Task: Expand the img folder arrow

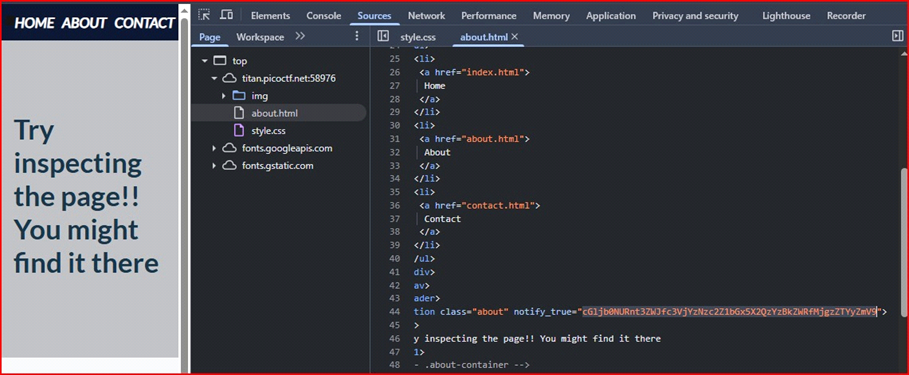Action: [x=223, y=96]
